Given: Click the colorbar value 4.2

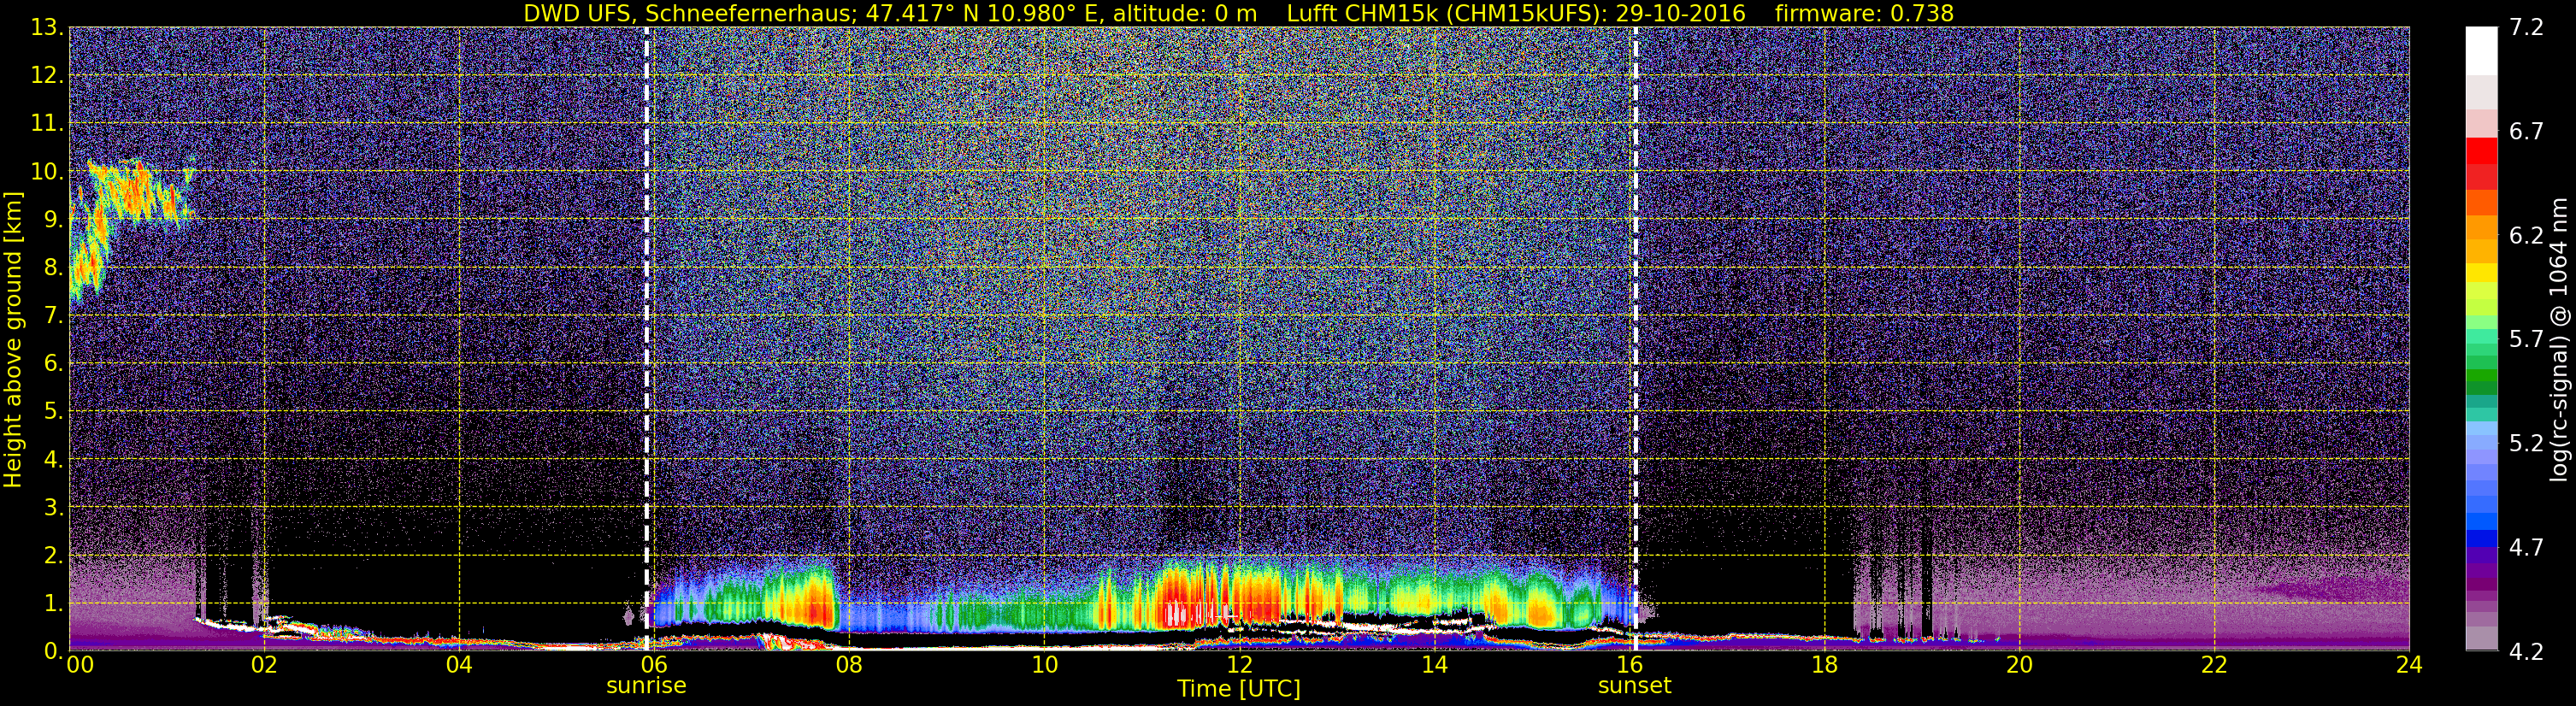Looking at the screenshot, I should pyautogui.click(x=2526, y=651).
